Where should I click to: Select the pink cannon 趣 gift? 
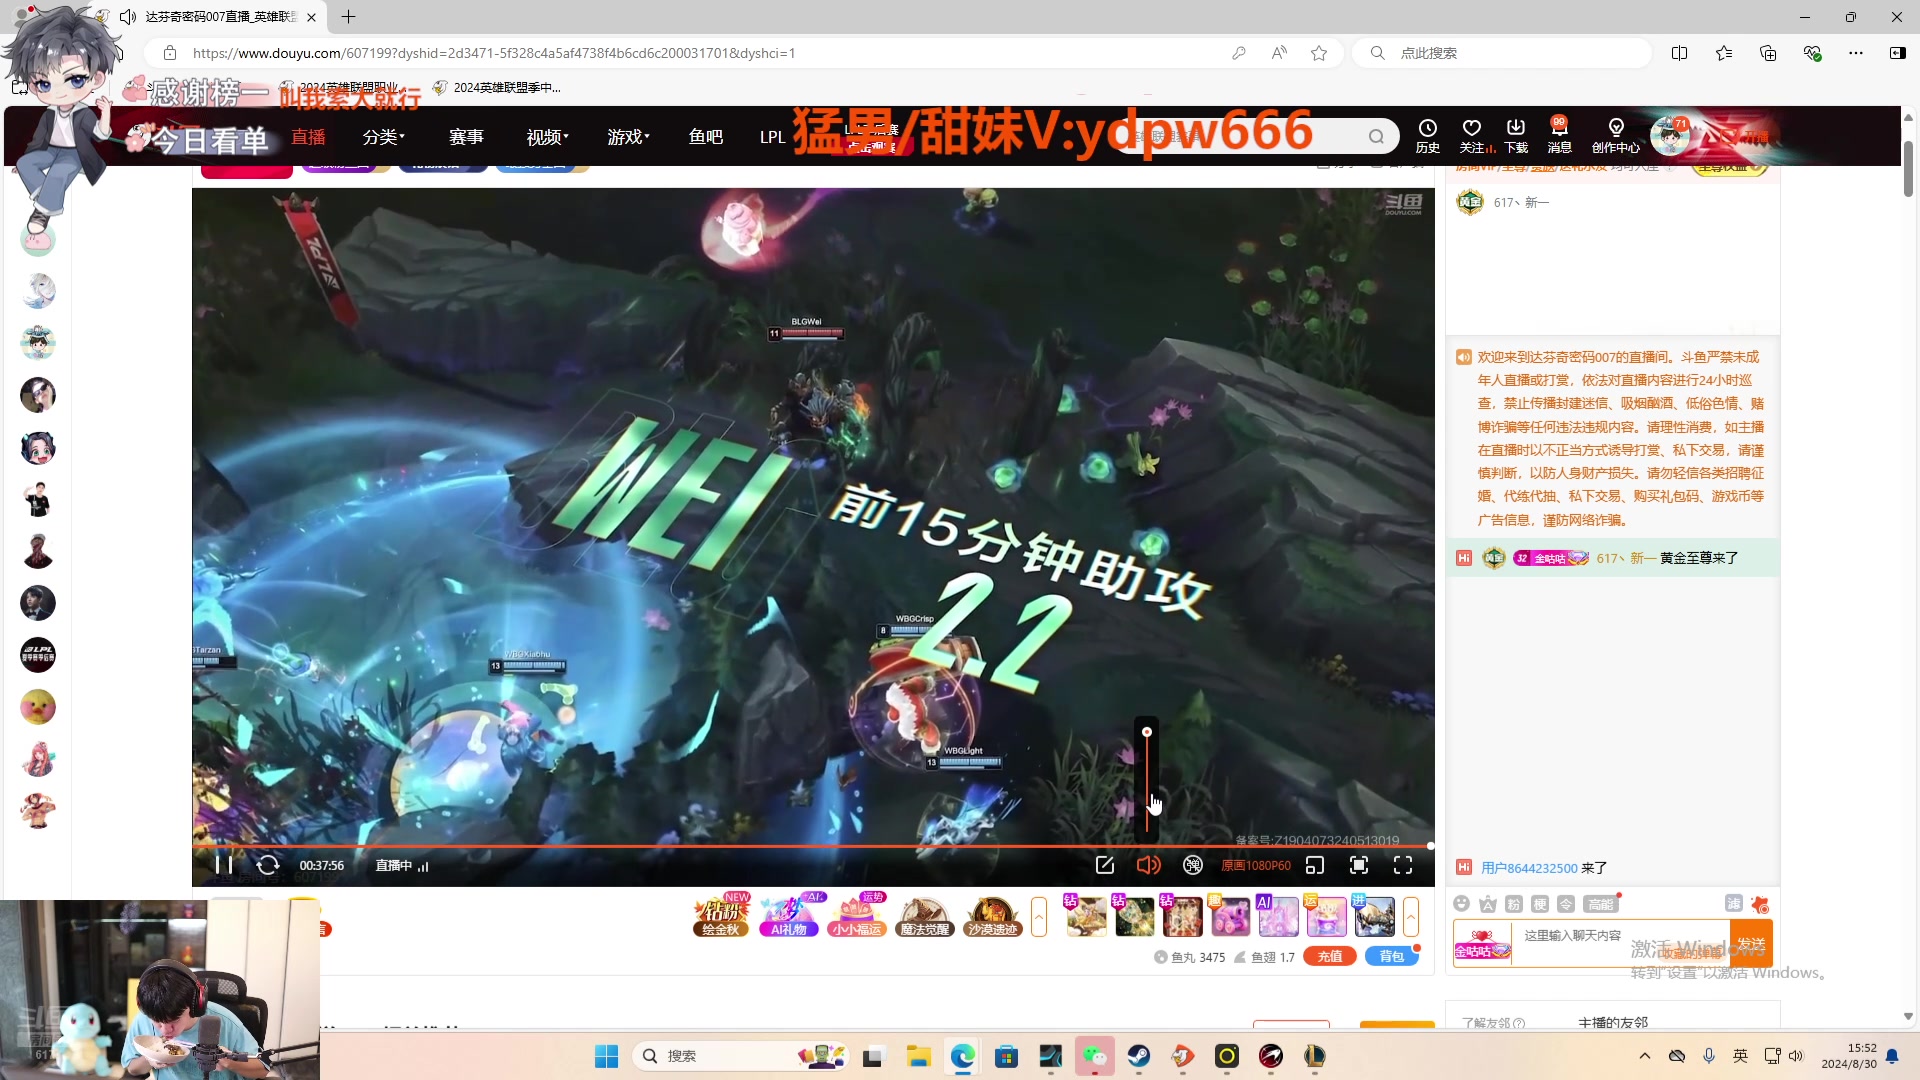(x=1230, y=916)
